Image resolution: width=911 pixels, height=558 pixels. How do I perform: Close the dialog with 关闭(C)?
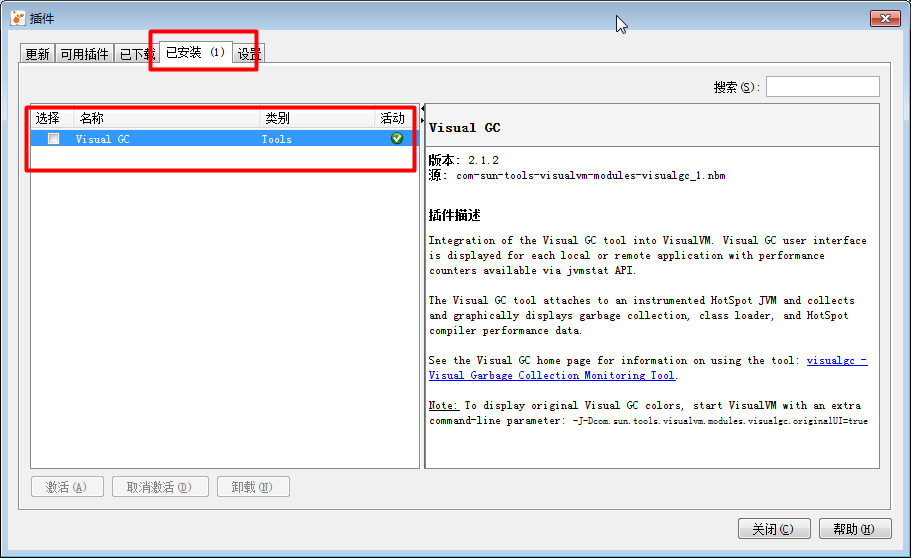774,528
